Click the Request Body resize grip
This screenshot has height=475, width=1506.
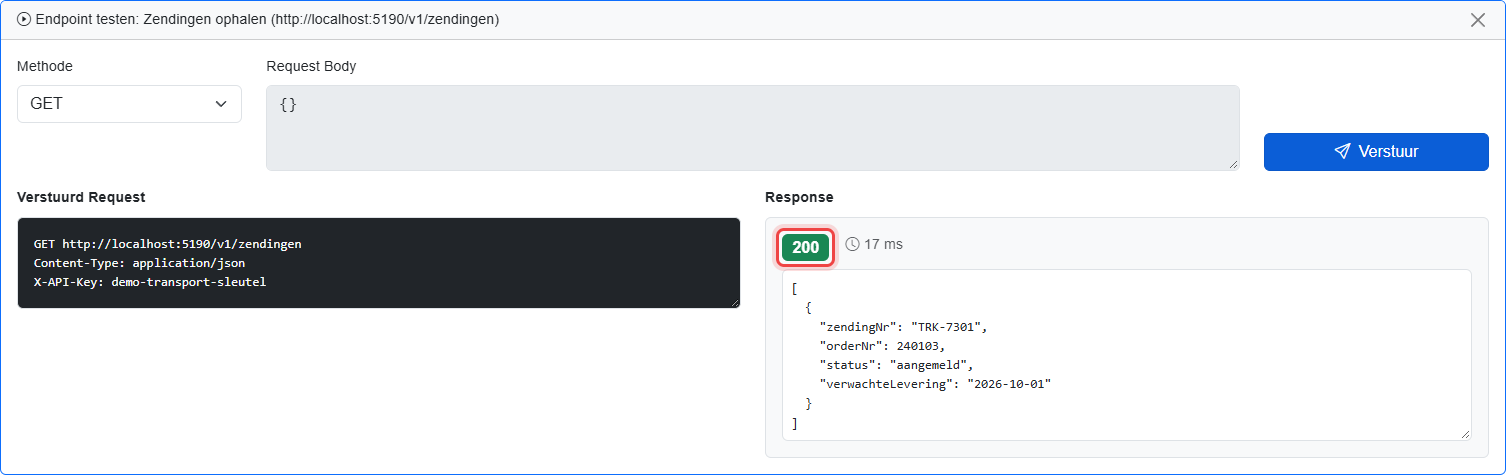tap(1233, 164)
